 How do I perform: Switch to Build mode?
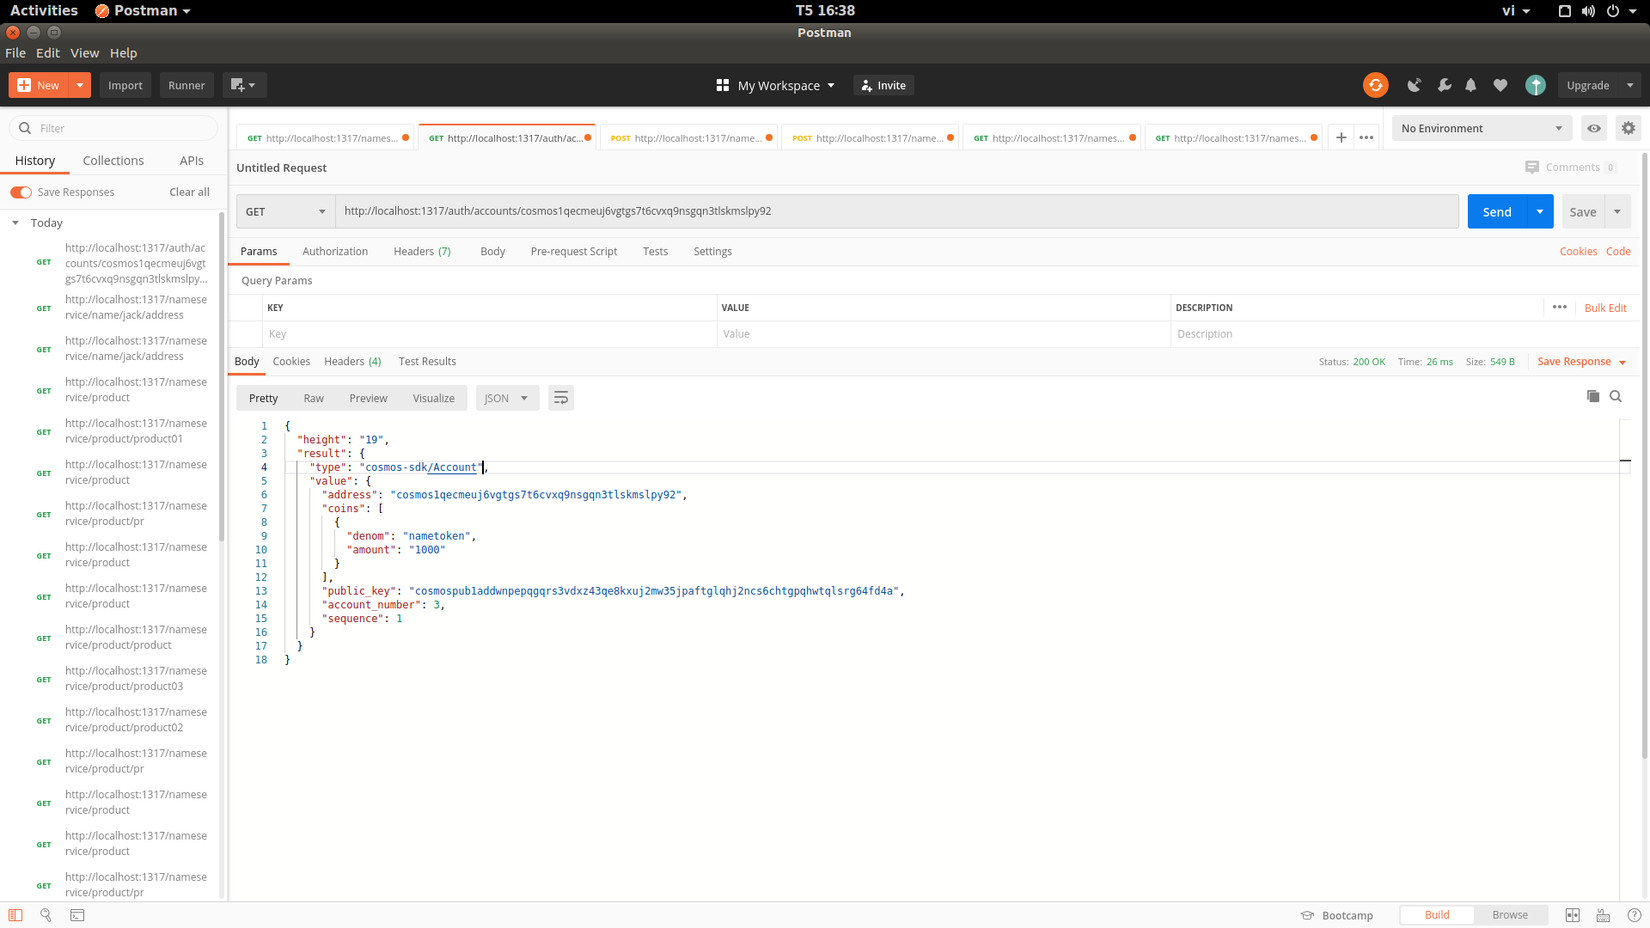pyautogui.click(x=1437, y=915)
